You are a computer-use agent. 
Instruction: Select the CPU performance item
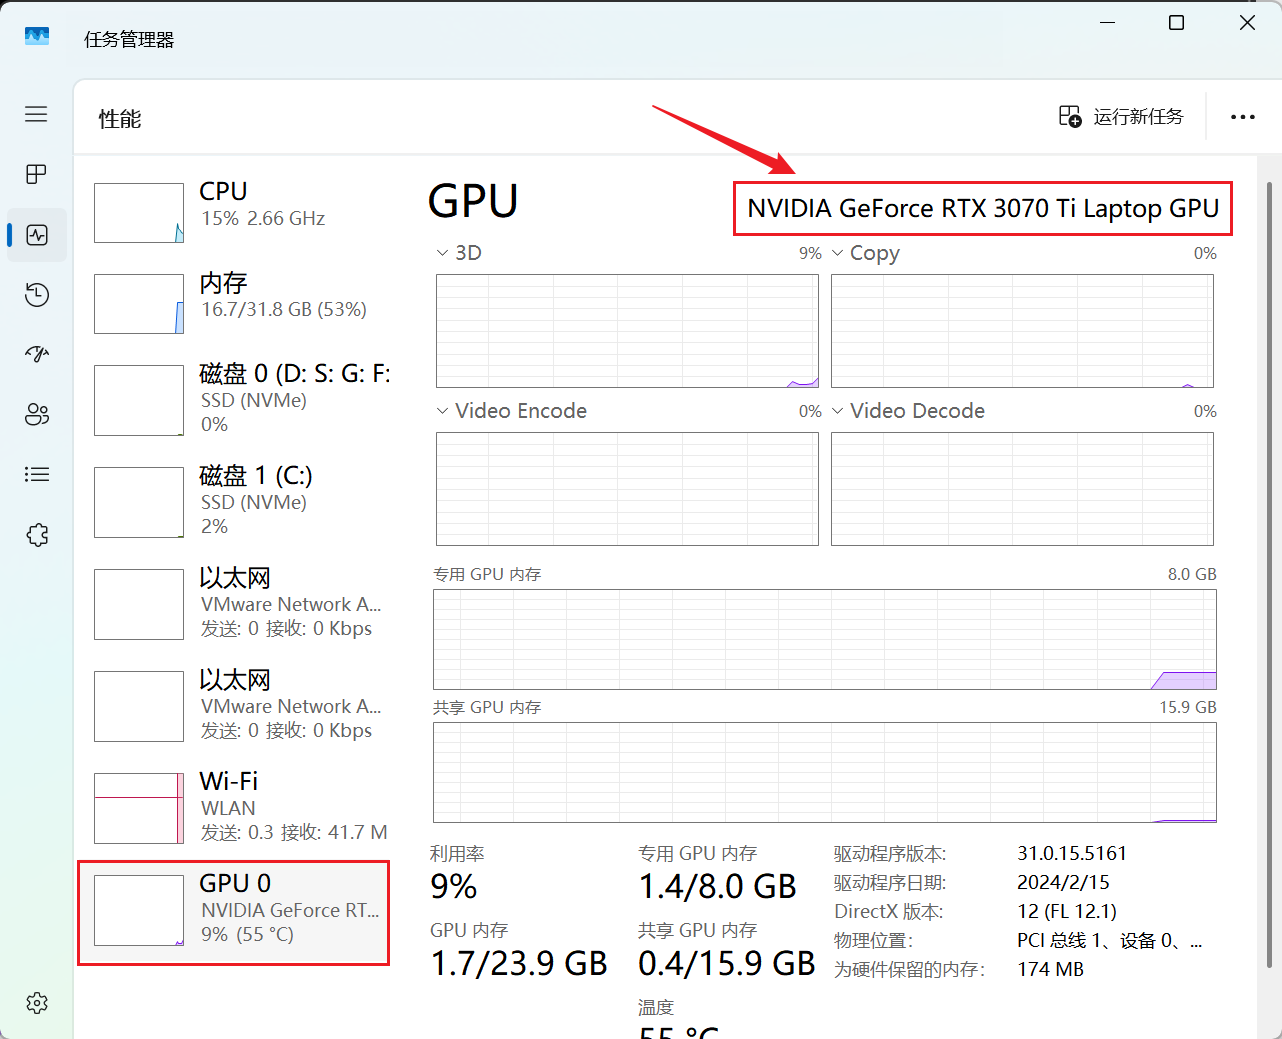(234, 212)
